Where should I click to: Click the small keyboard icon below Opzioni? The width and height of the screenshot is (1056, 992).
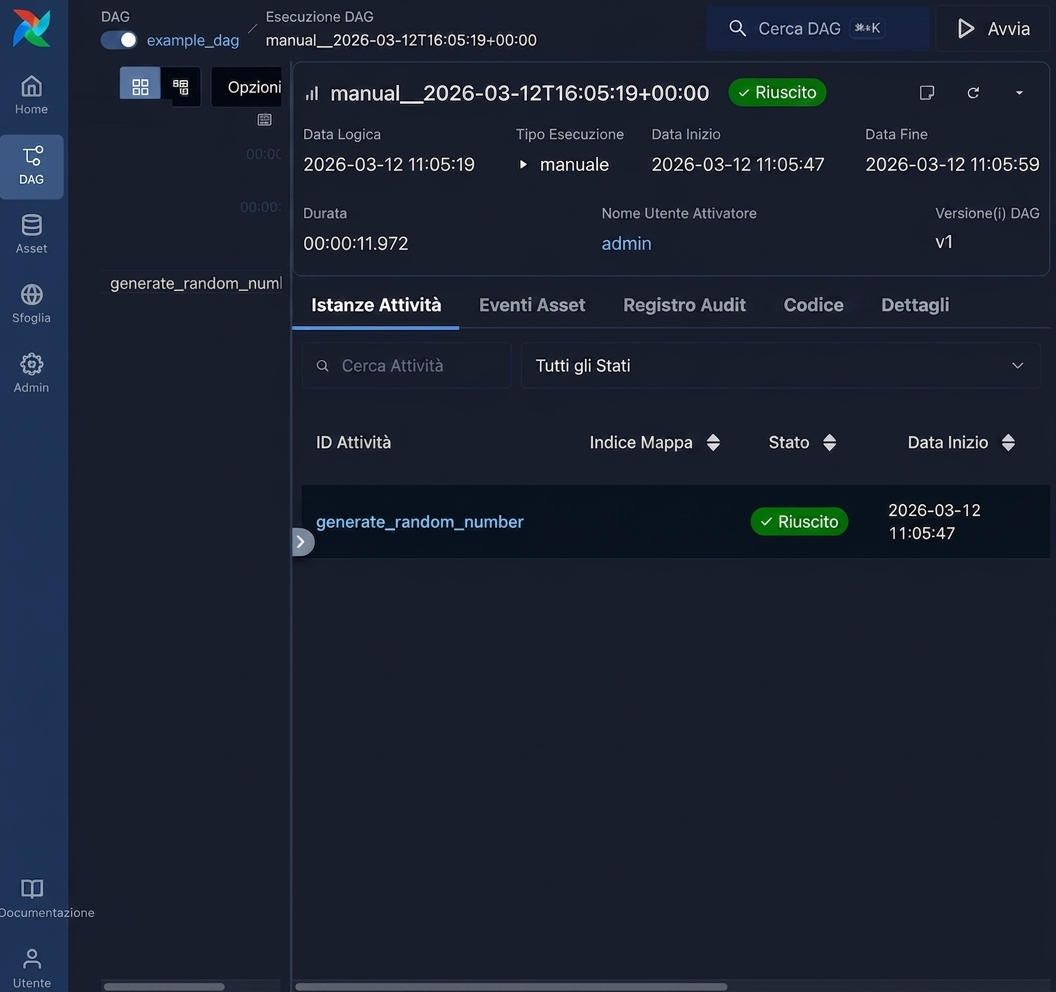265,120
